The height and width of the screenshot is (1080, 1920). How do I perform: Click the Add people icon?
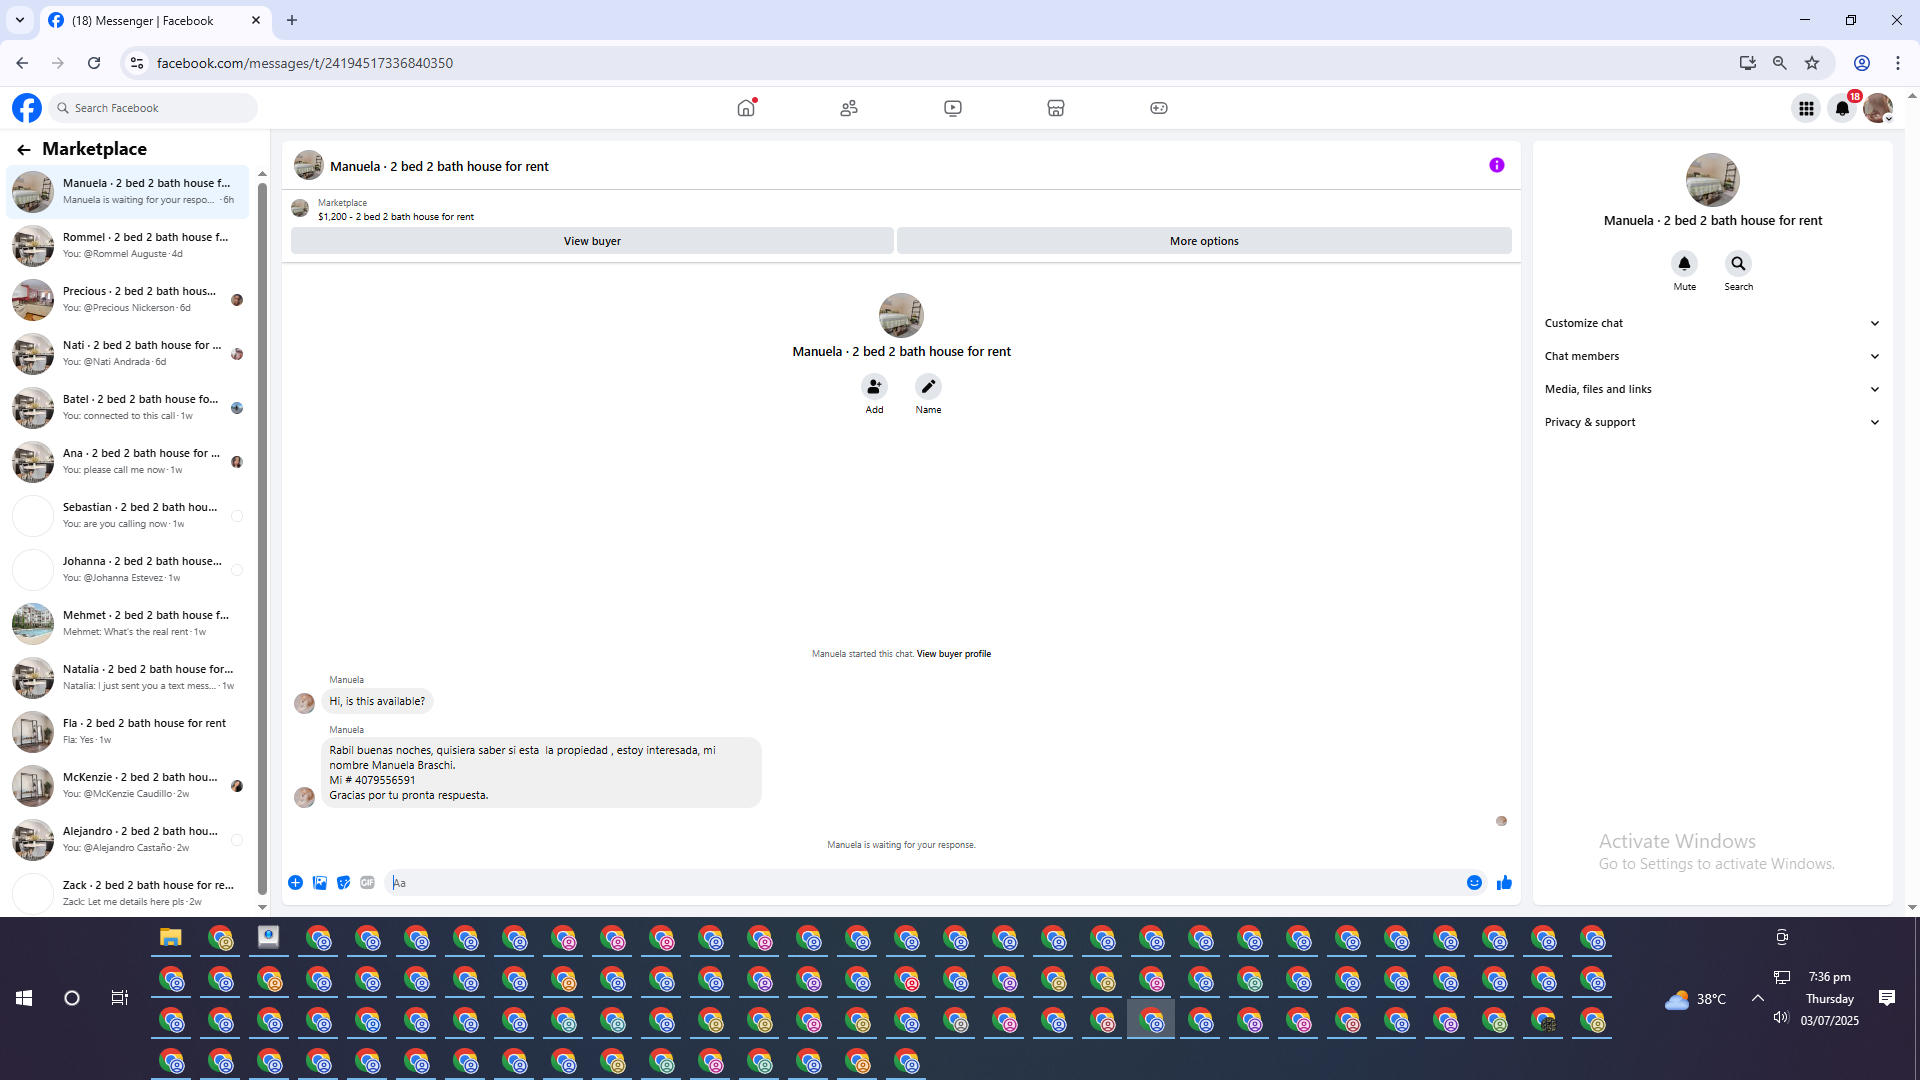(x=874, y=387)
